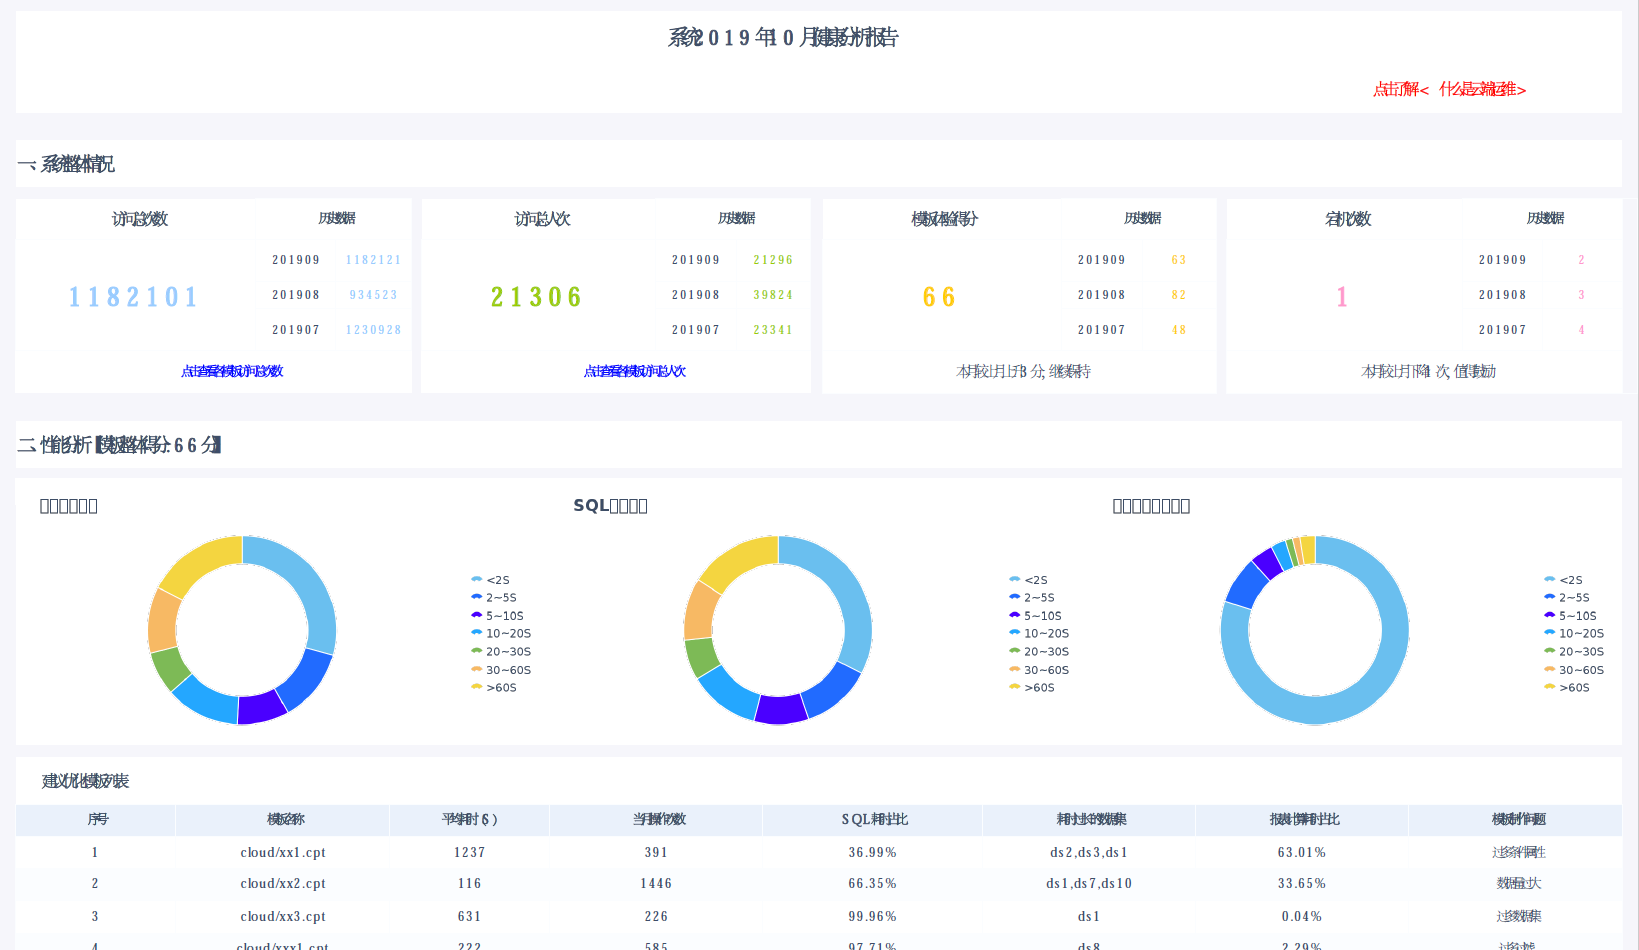
Task: Click the history value 21296
Action: (x=773, y=260)
